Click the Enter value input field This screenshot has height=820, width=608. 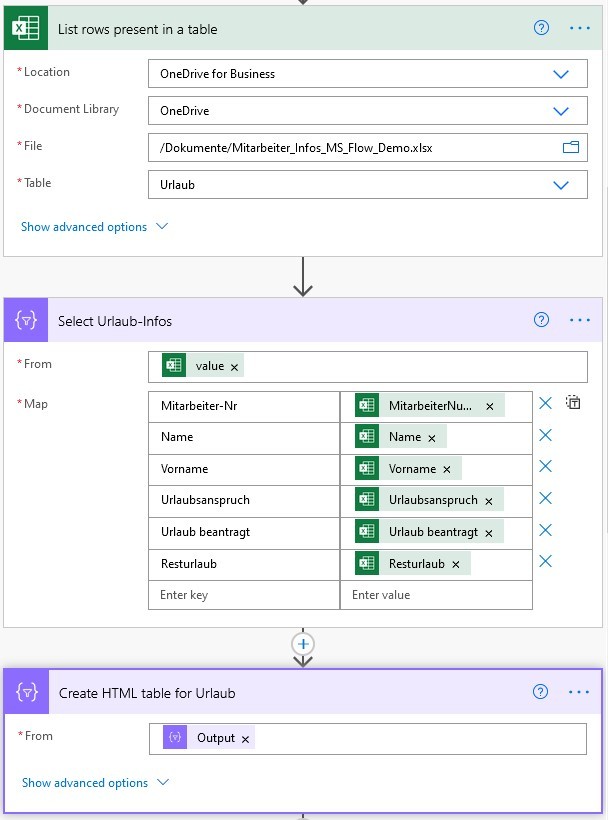pos(437,595)
